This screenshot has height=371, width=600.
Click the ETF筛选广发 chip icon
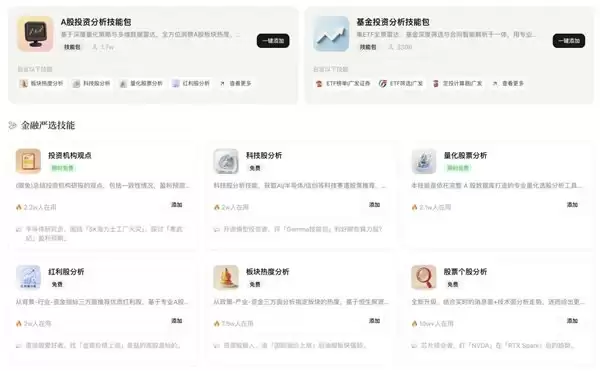[383, 83]
